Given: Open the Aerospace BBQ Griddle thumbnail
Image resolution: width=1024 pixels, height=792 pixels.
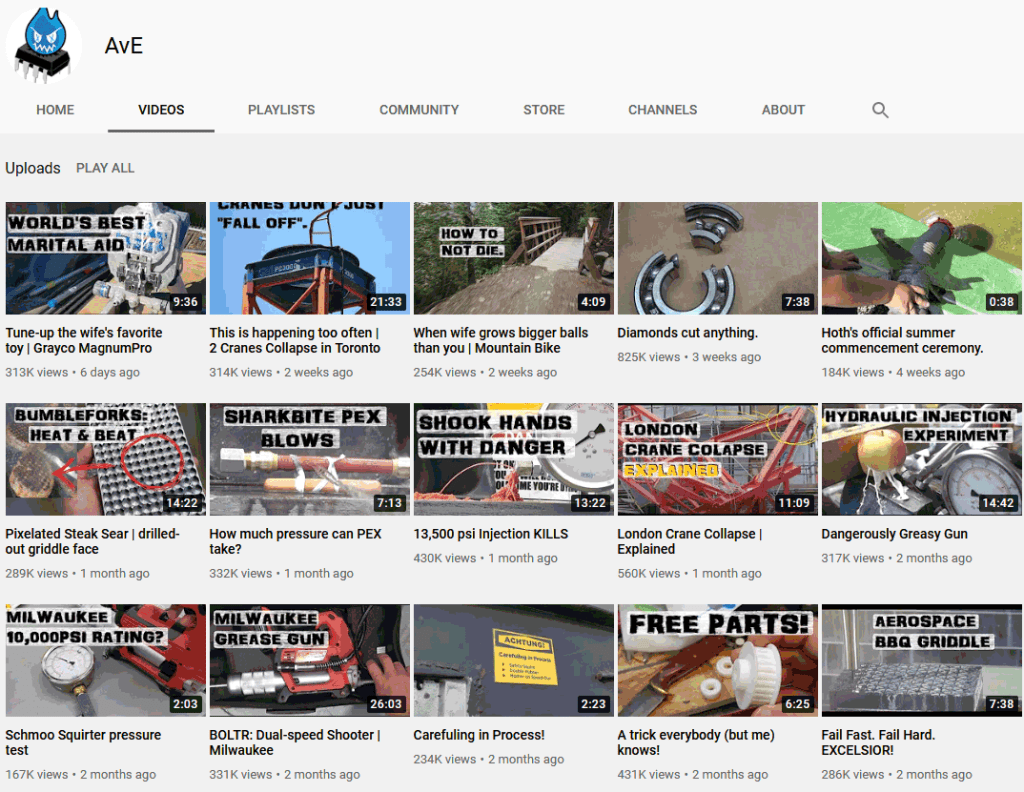Looking at the screenshot, I should pos(921,660).
